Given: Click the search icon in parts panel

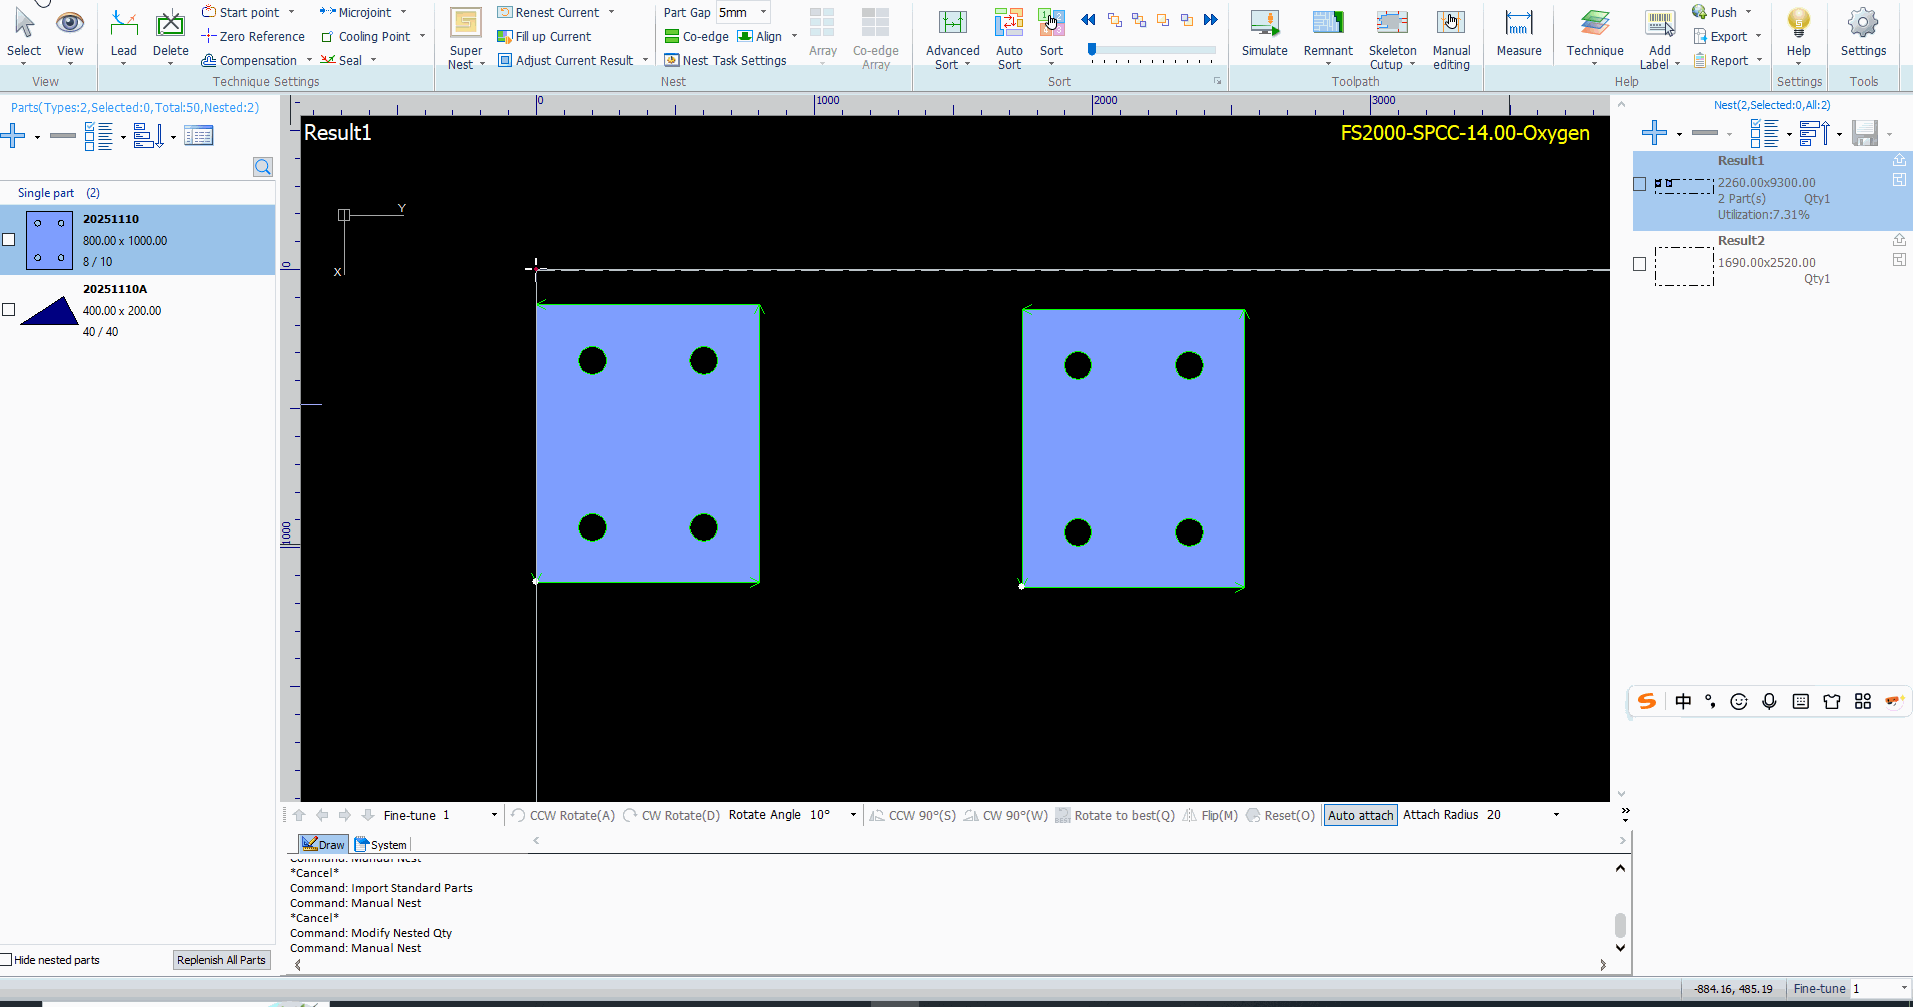Looking at the screenshot, I should click(x=262, y=167).
